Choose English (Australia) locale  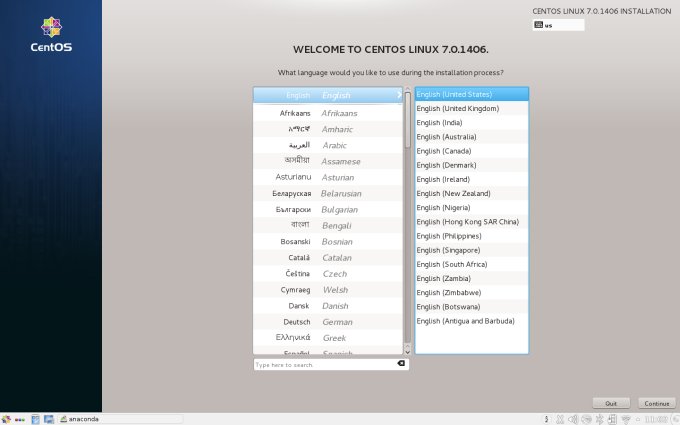pyautogui.click(x=472, y=137)
